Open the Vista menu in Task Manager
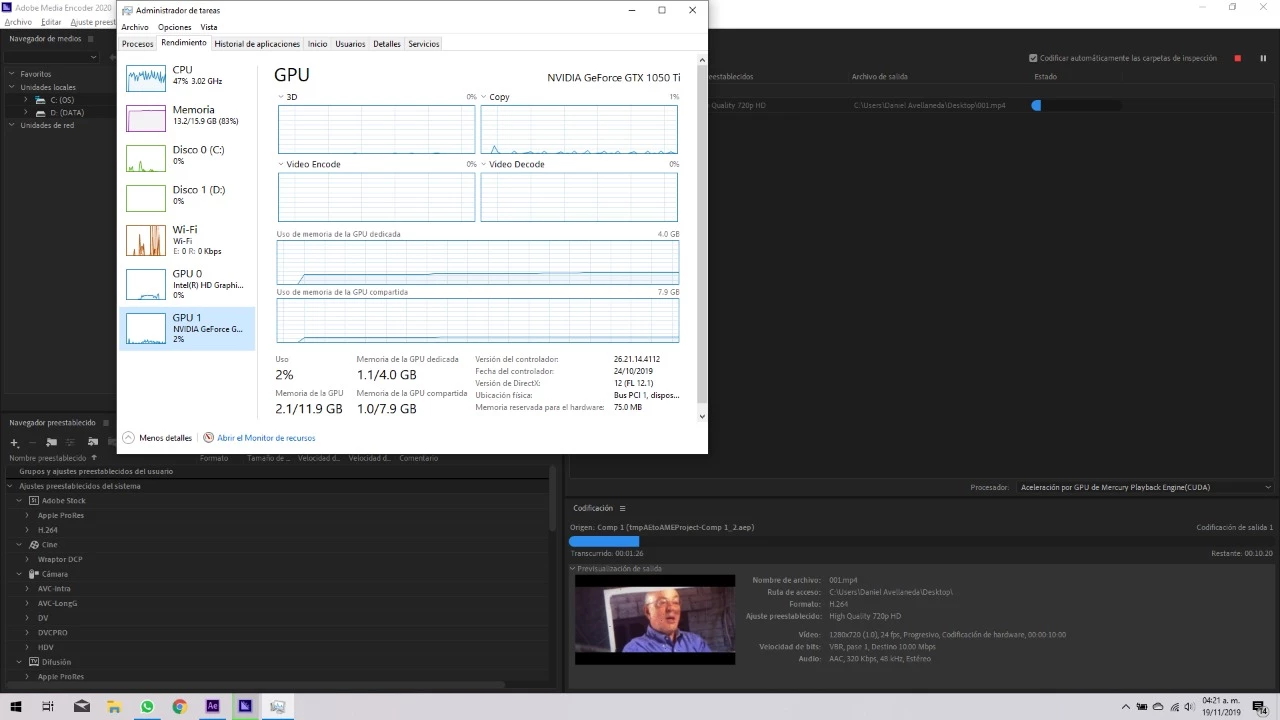 (208, 27)
